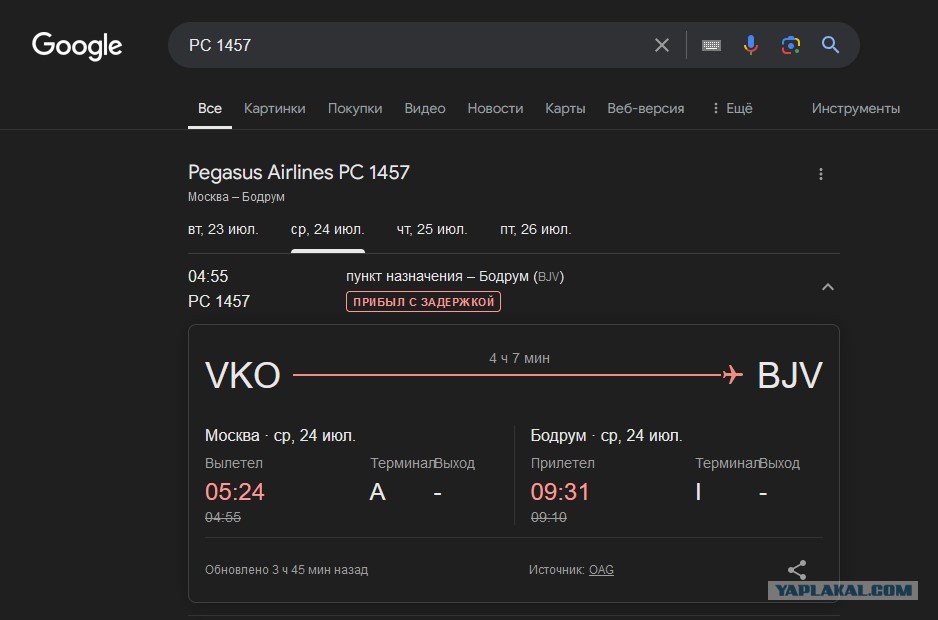Viewport: 938px width, 620px height.
Task: Click the plane icon on route line
Action: (x=732, y=375)
